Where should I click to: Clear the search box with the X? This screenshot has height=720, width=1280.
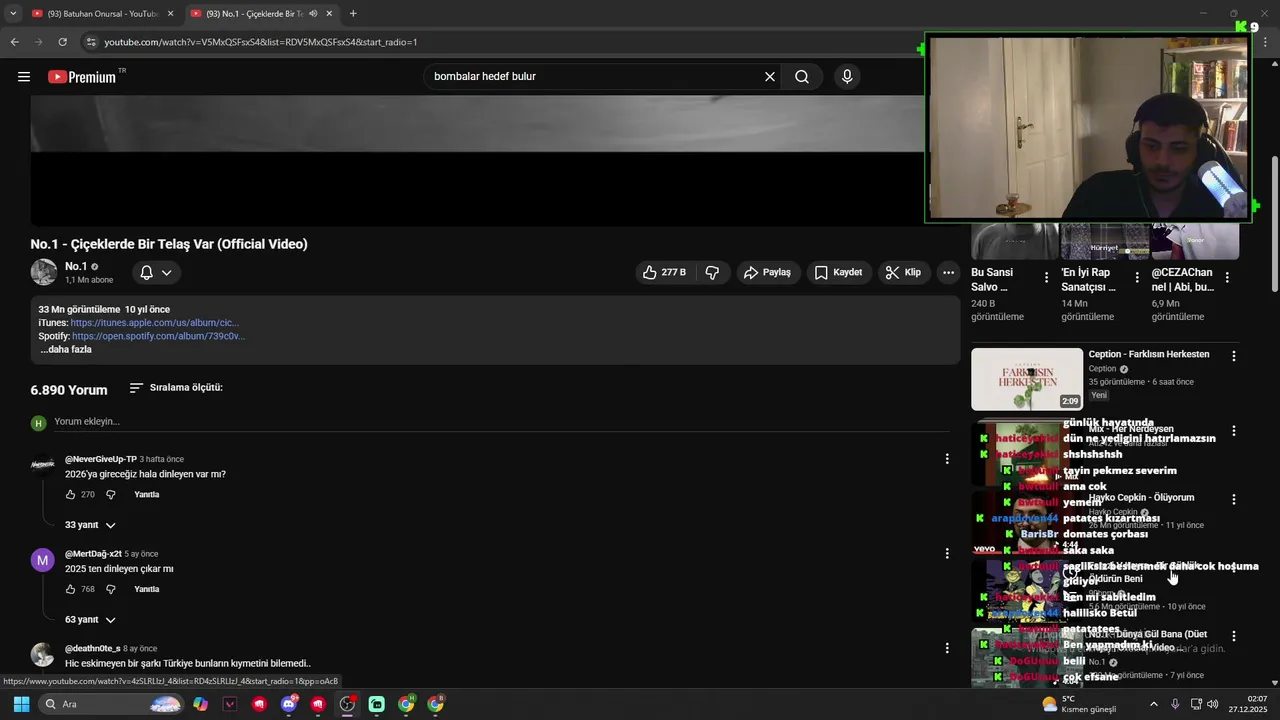point(770,77)
